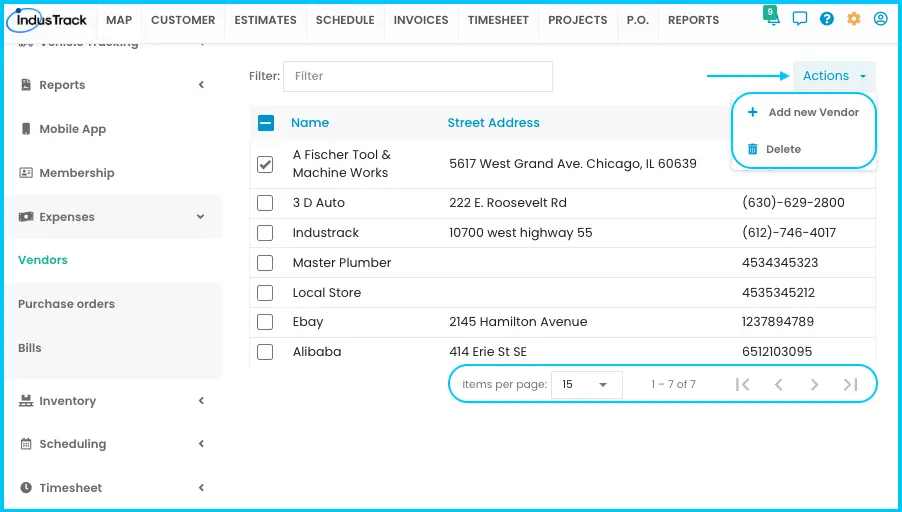Collapse the Expenses section chevron
The height and width of the screenshot is (512, 902).
coord(200,217)
